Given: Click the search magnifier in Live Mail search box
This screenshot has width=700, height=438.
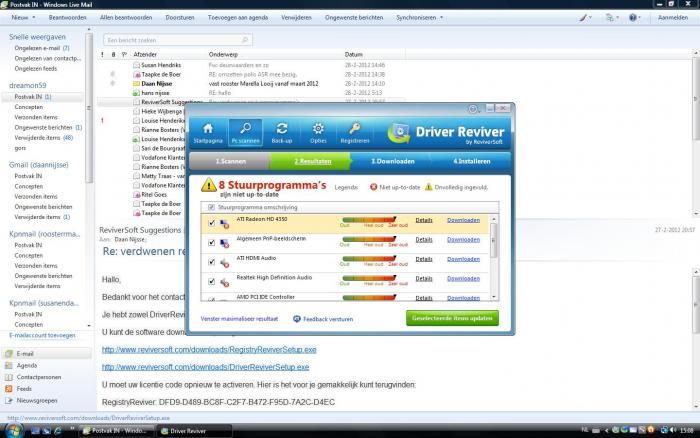Looking at the screenshot, I should (x=245, y=40).
